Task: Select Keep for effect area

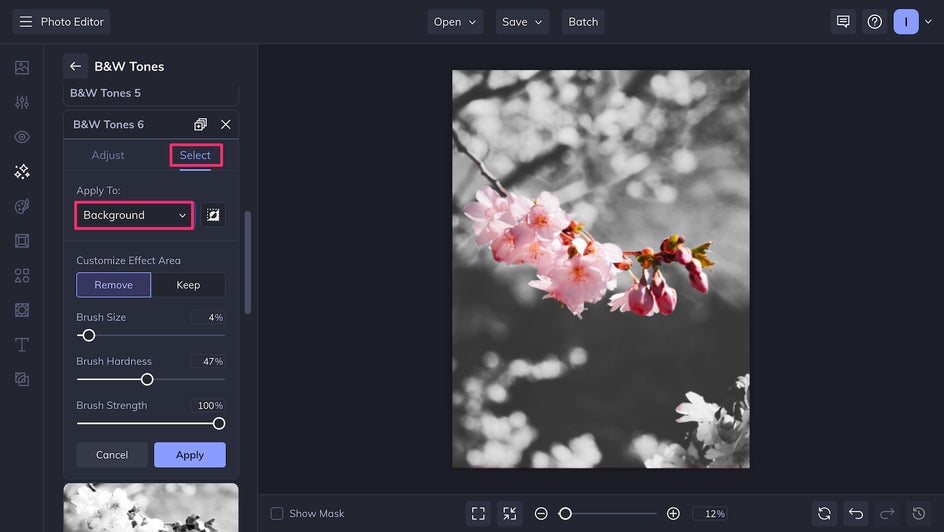Action: (188, 285)
